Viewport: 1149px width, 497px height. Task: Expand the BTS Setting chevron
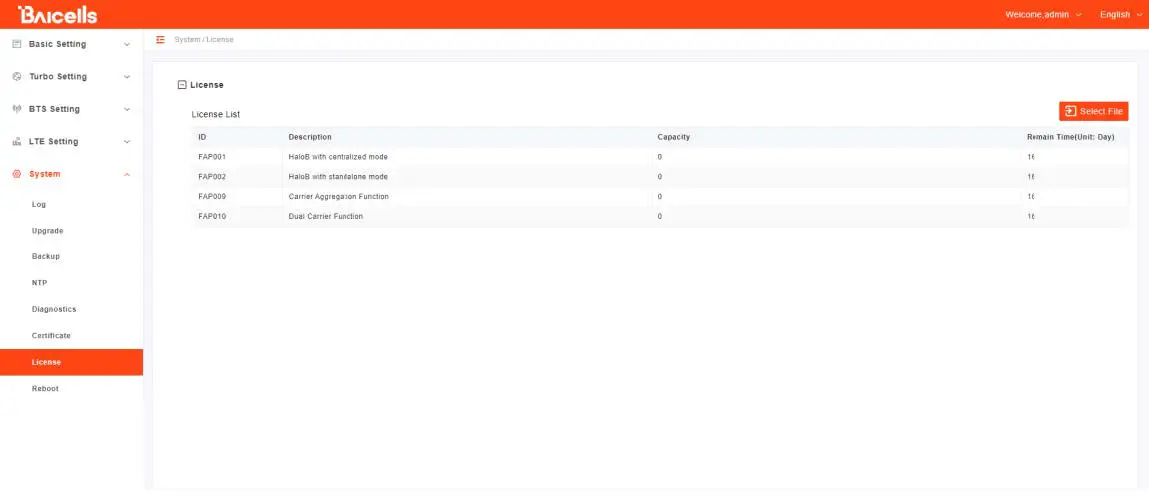[127, 109]
